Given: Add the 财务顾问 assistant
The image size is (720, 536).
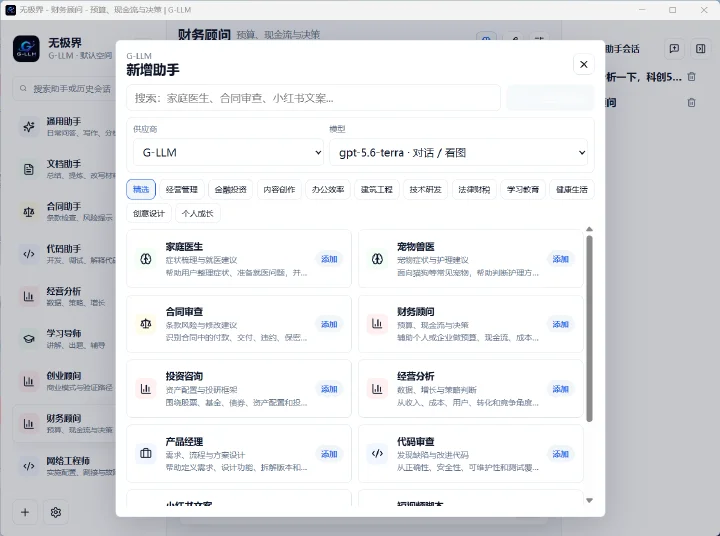Looking at the screenshot, I should pos(561,324).
